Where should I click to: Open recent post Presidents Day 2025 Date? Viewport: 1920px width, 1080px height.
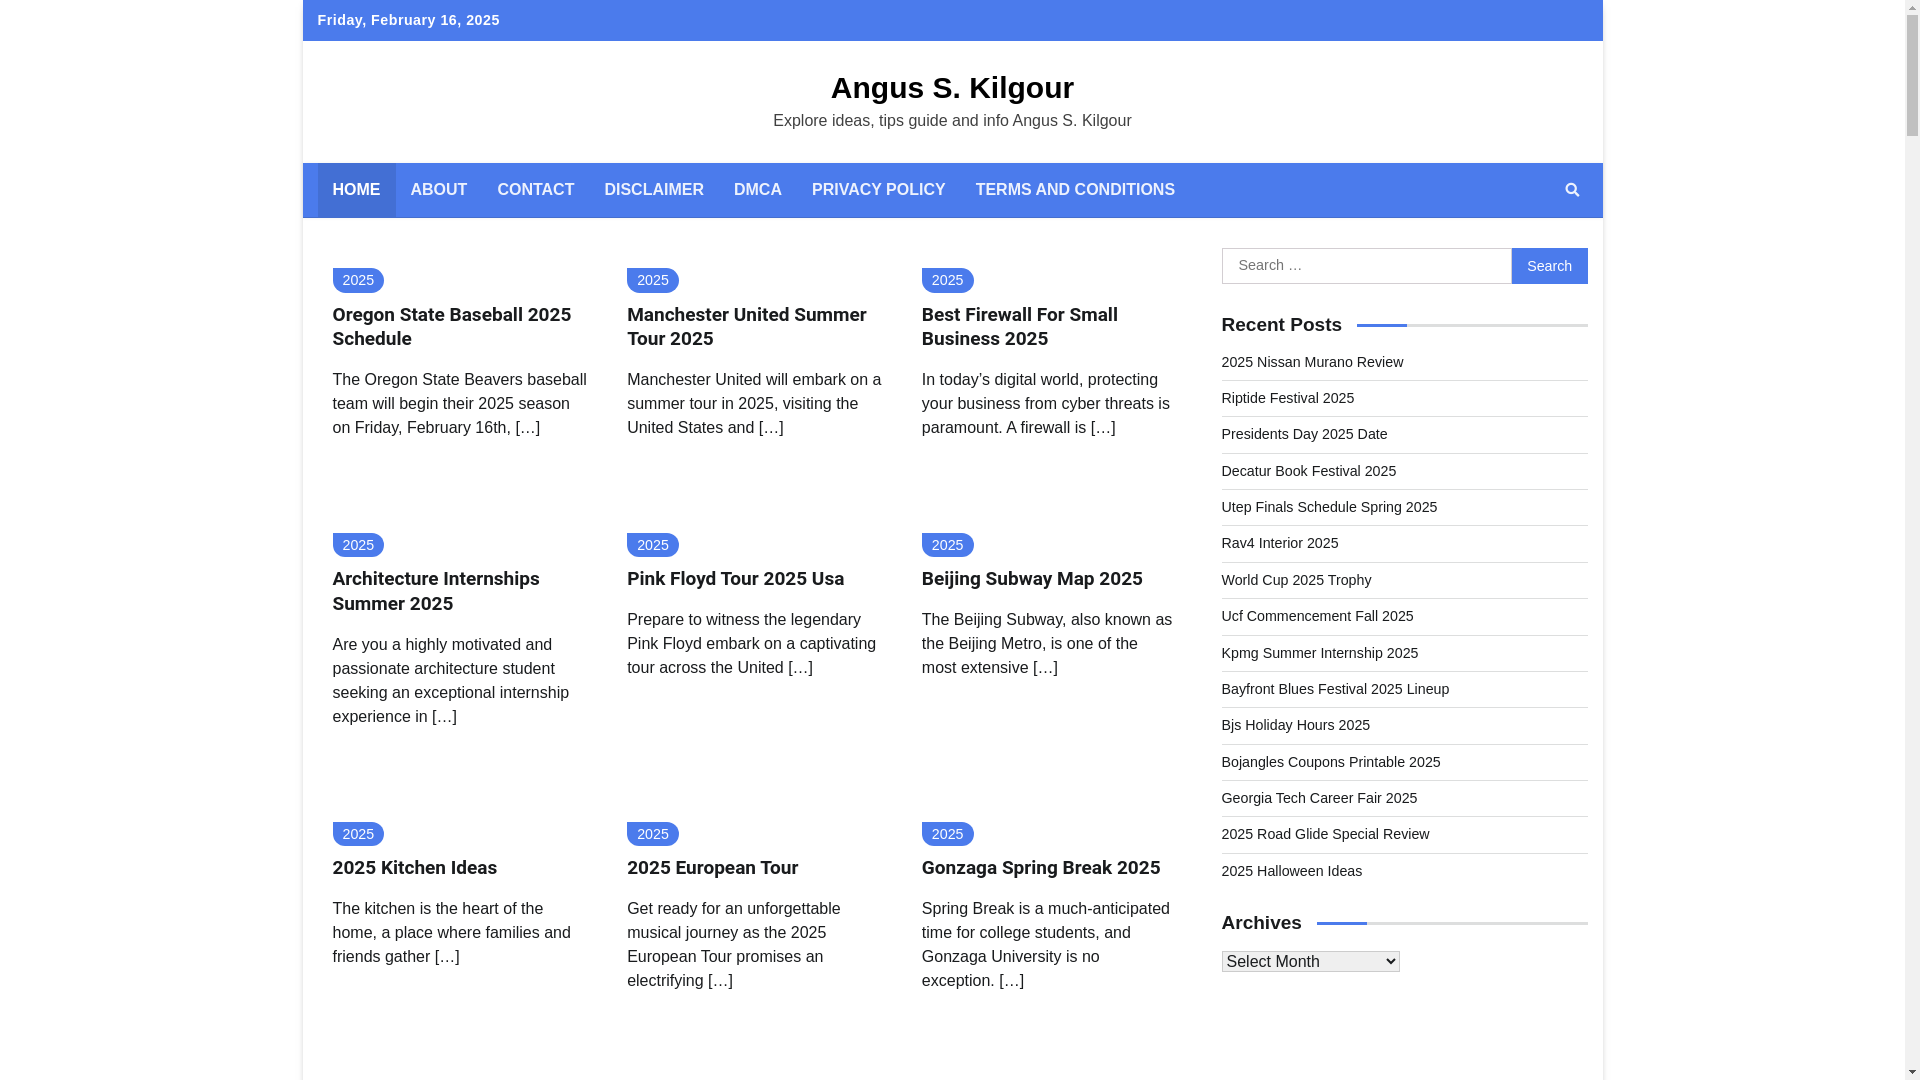point(1303,434)
